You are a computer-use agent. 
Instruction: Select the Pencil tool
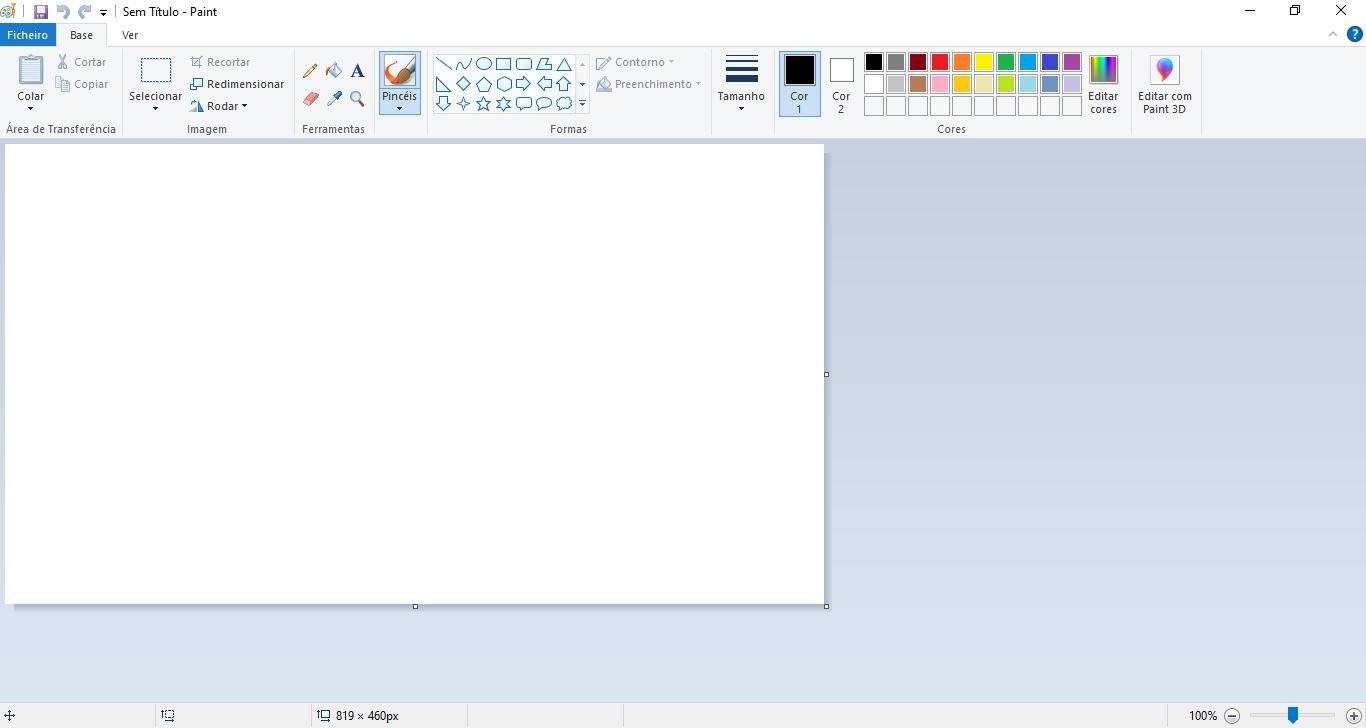[x=310, y=70]
